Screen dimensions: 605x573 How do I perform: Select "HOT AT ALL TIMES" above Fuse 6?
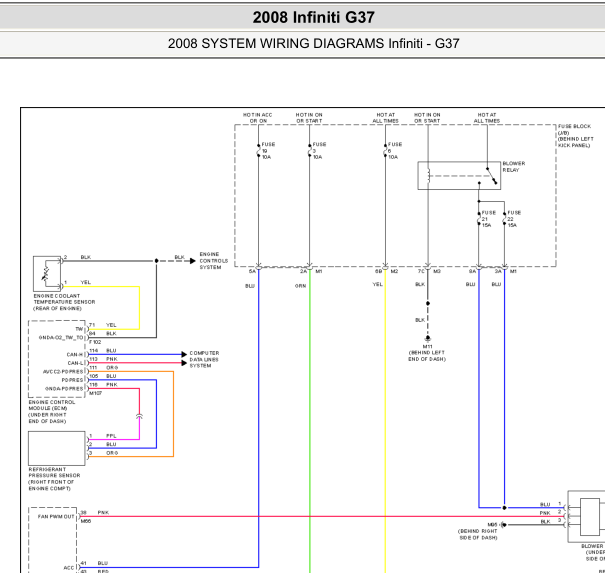coord(385,118)
